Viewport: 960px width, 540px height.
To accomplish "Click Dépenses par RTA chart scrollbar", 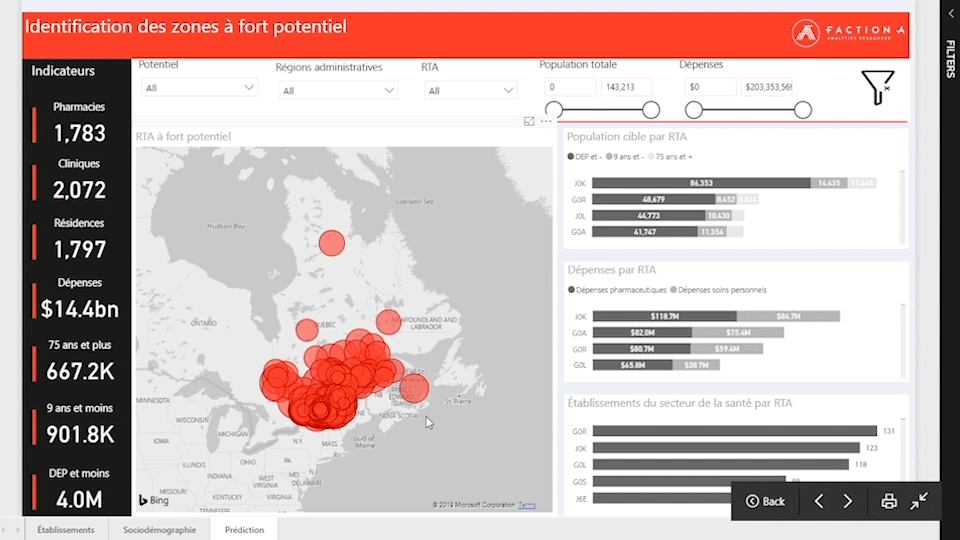I will point(902,340).
